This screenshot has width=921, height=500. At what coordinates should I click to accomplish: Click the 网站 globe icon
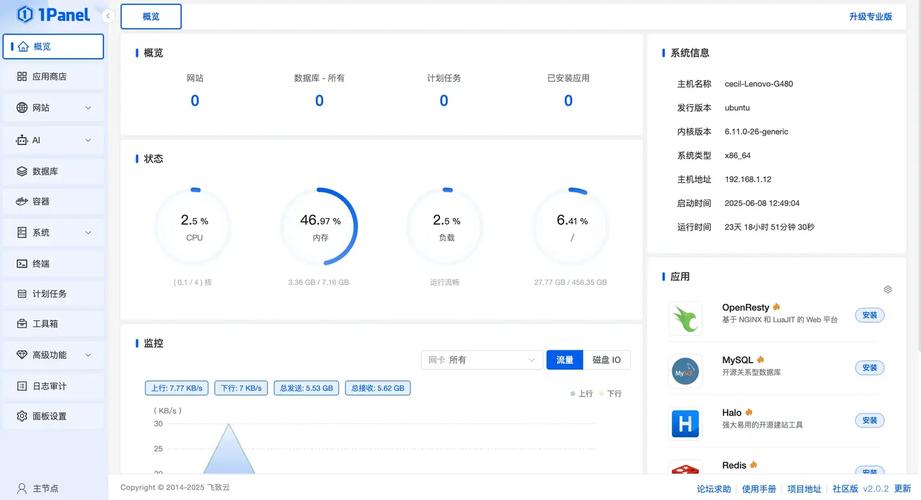22,108
